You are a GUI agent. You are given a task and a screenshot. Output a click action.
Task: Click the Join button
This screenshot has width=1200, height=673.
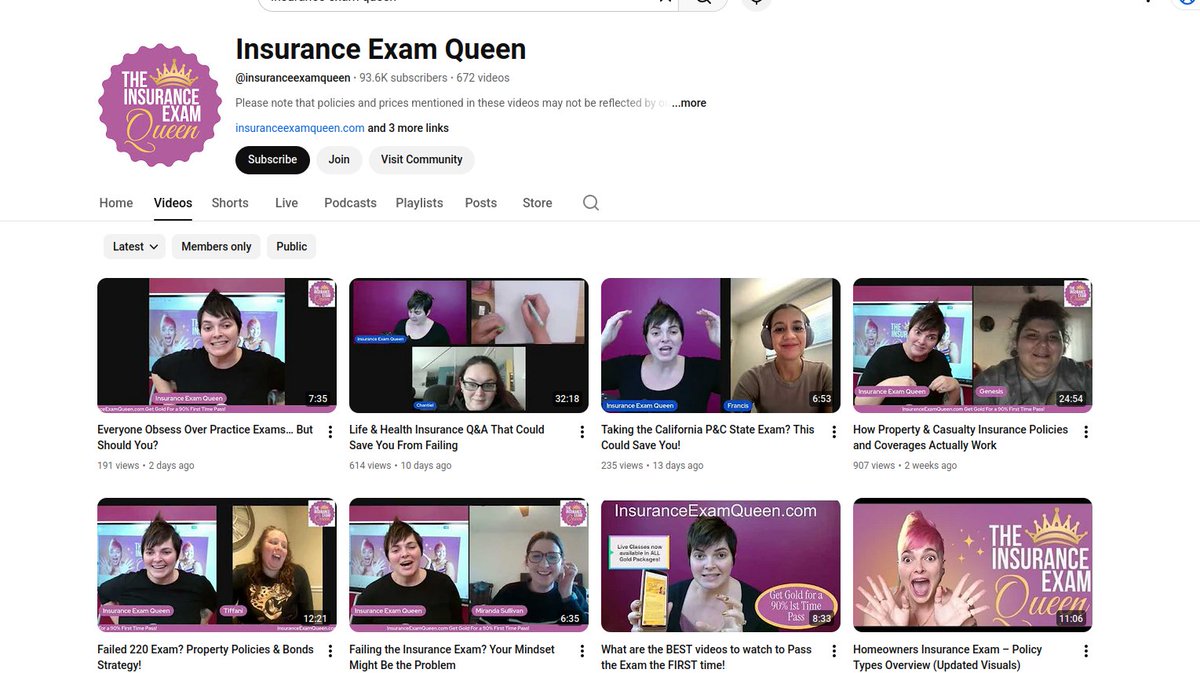[339, 160]
